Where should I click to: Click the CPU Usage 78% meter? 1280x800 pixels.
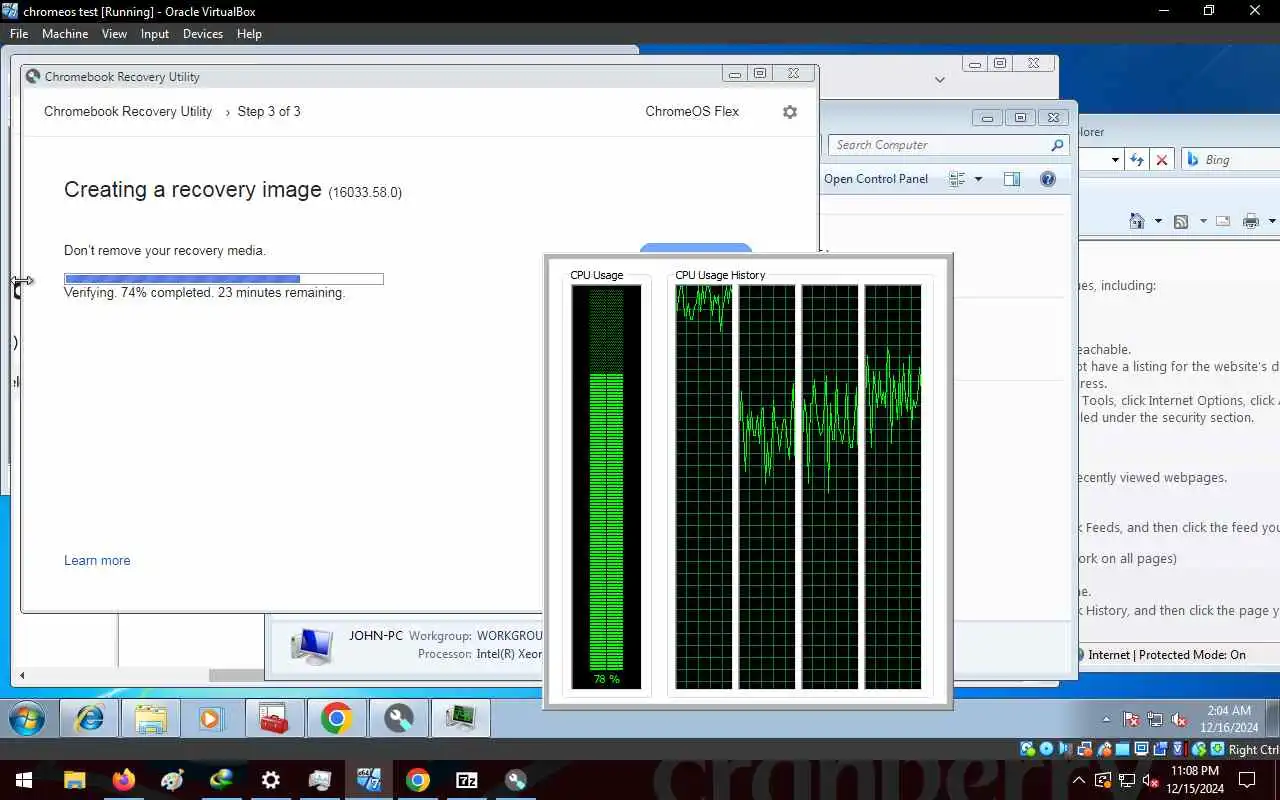[606, 487]
